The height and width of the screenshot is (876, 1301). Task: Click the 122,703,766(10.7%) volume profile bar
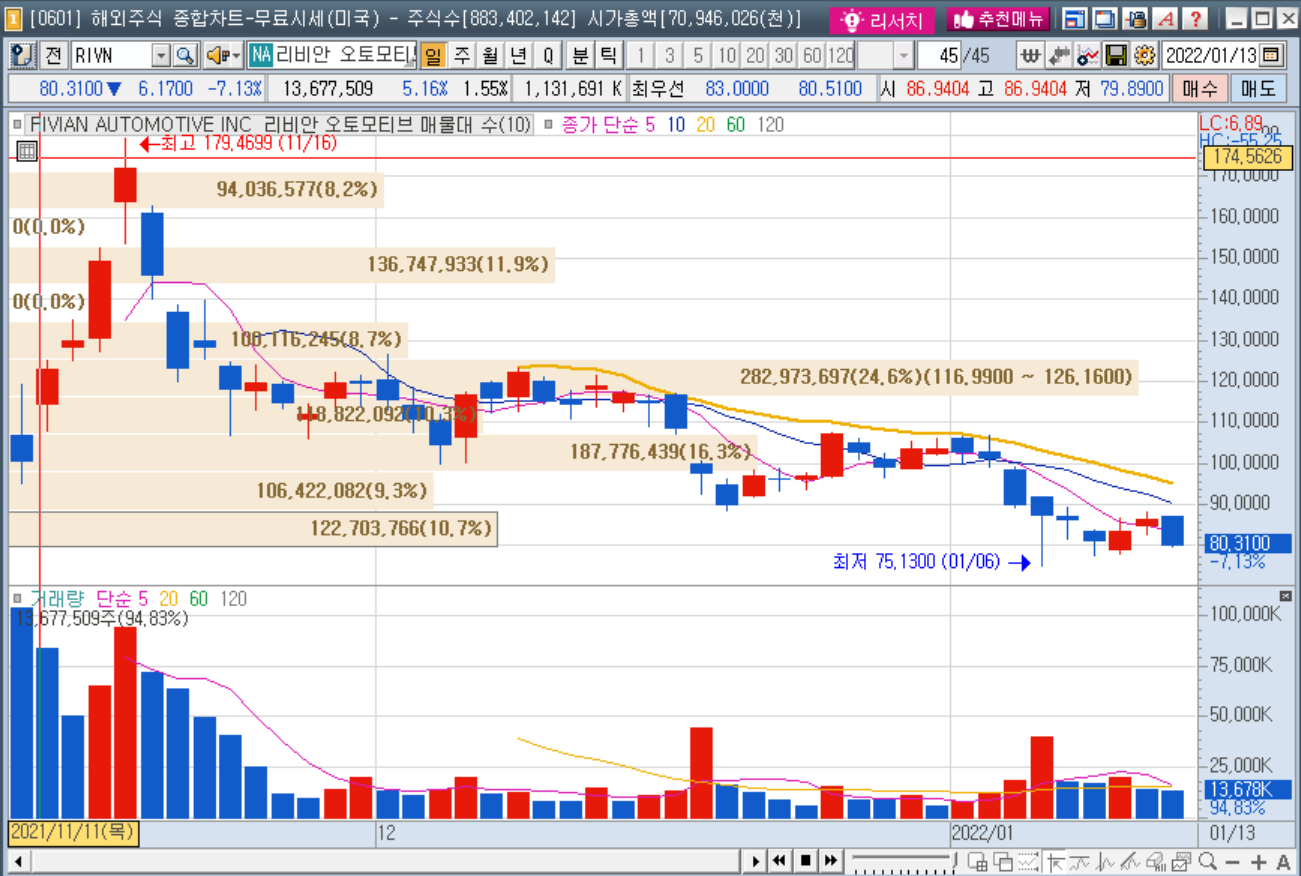253,529
